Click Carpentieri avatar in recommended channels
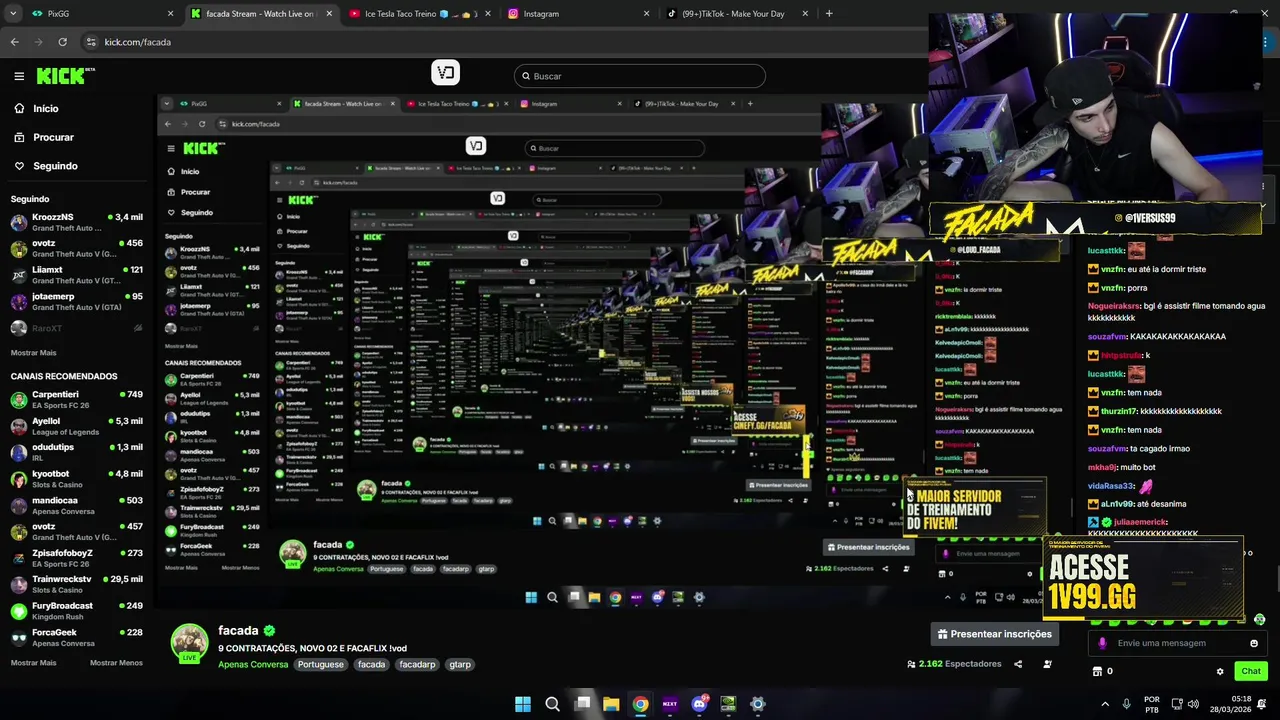This screenshot has width=1280, height=720. (19, 400)
